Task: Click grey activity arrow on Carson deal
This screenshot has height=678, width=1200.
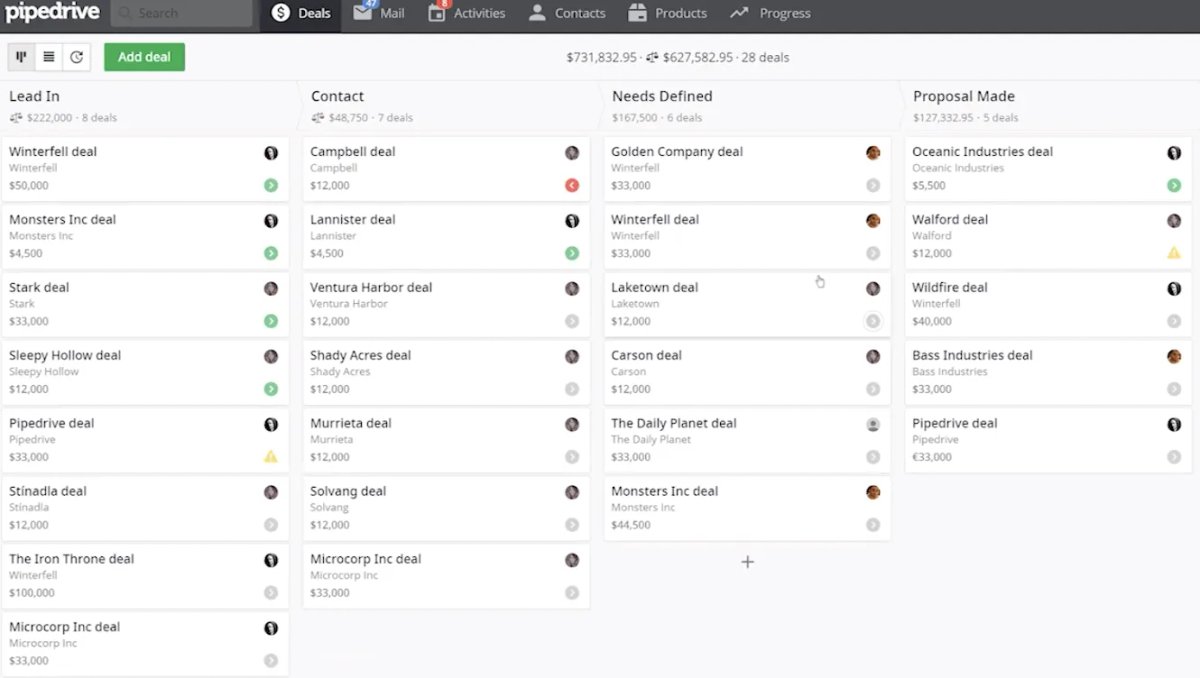Action: click(x=873, y=389)
